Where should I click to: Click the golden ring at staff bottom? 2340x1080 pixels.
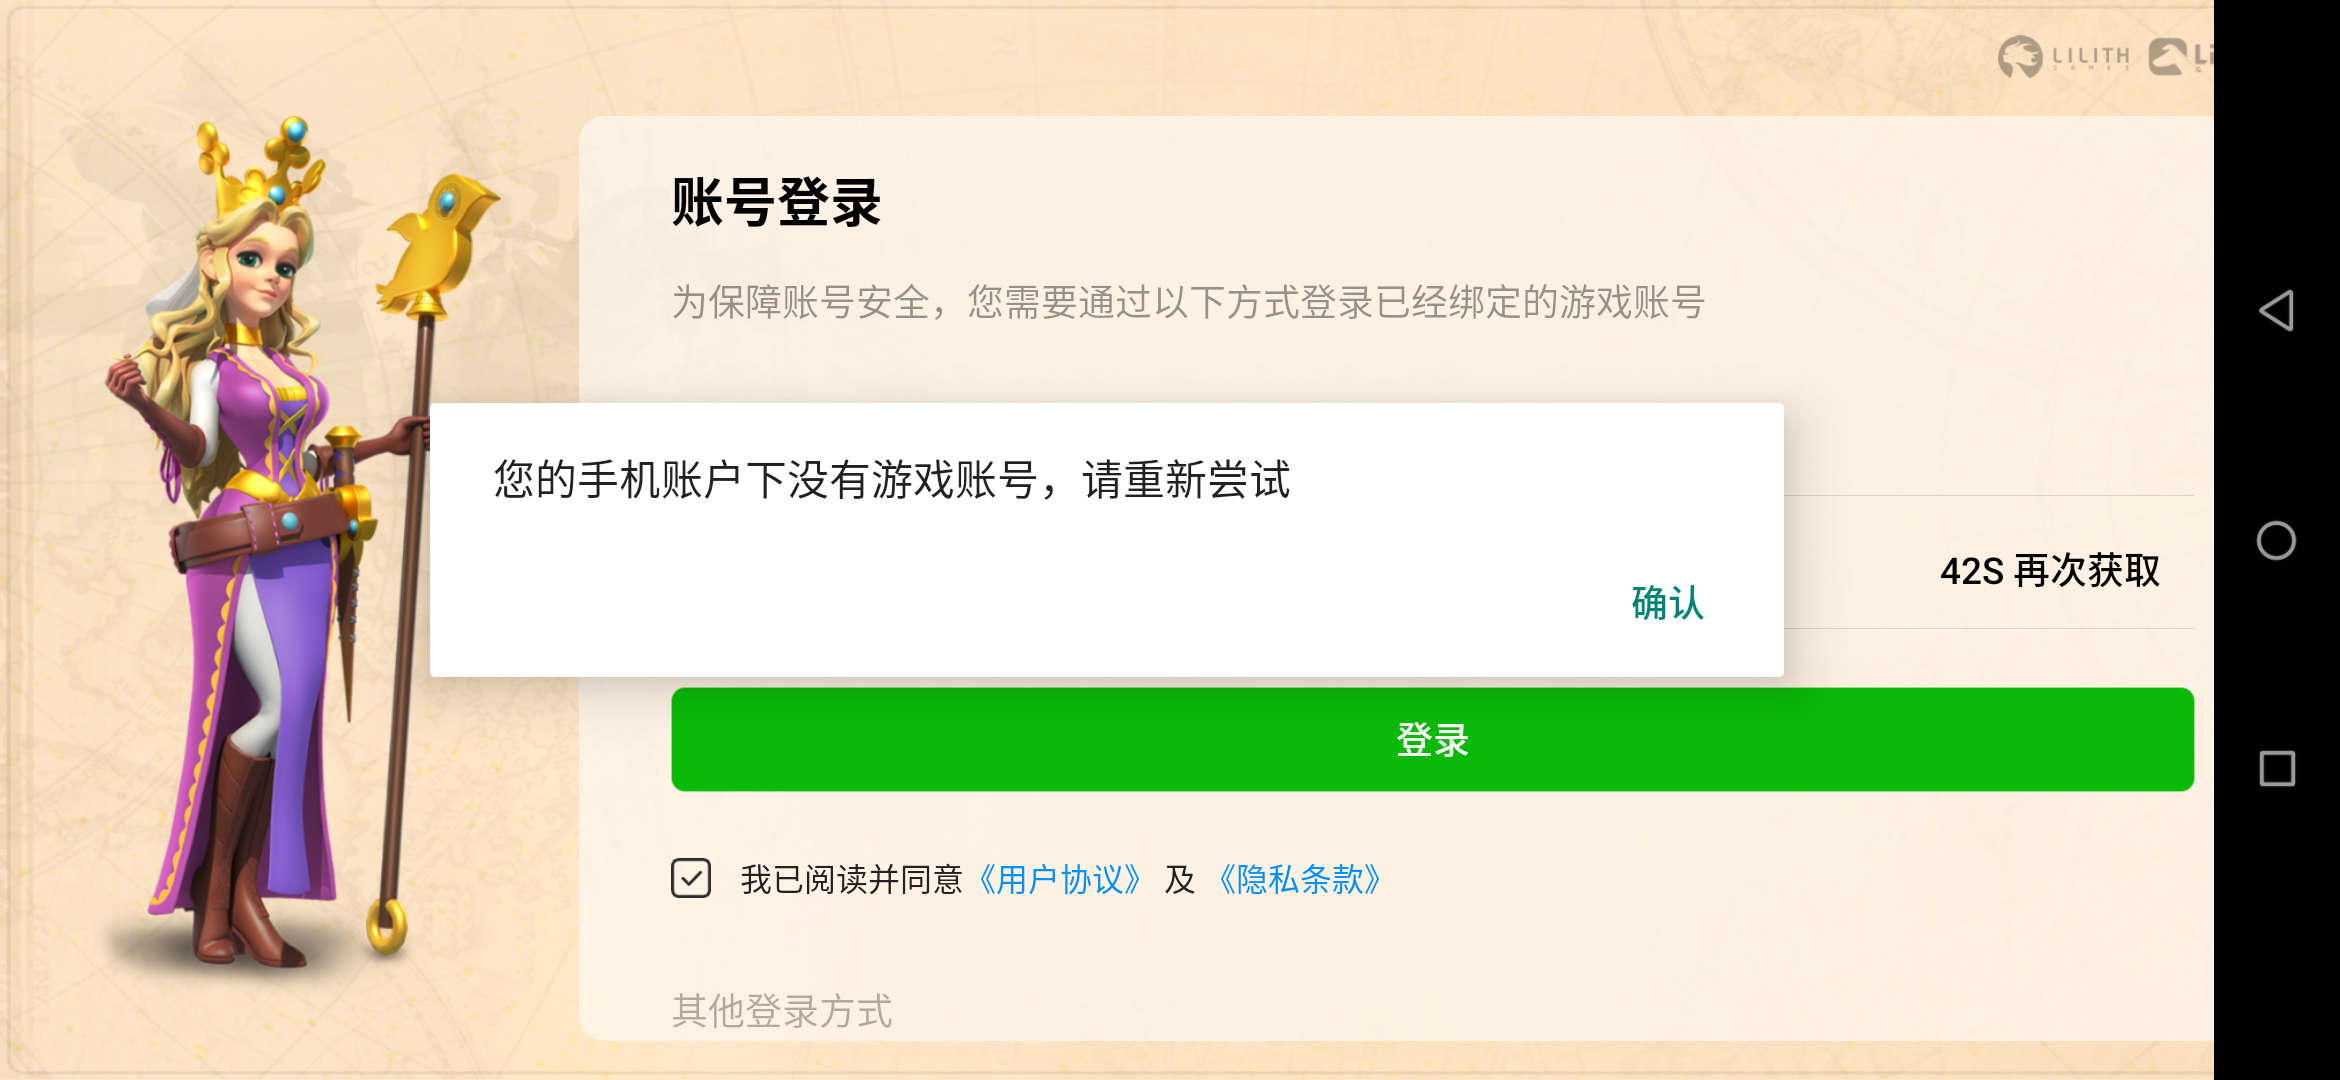click(387, 925)
